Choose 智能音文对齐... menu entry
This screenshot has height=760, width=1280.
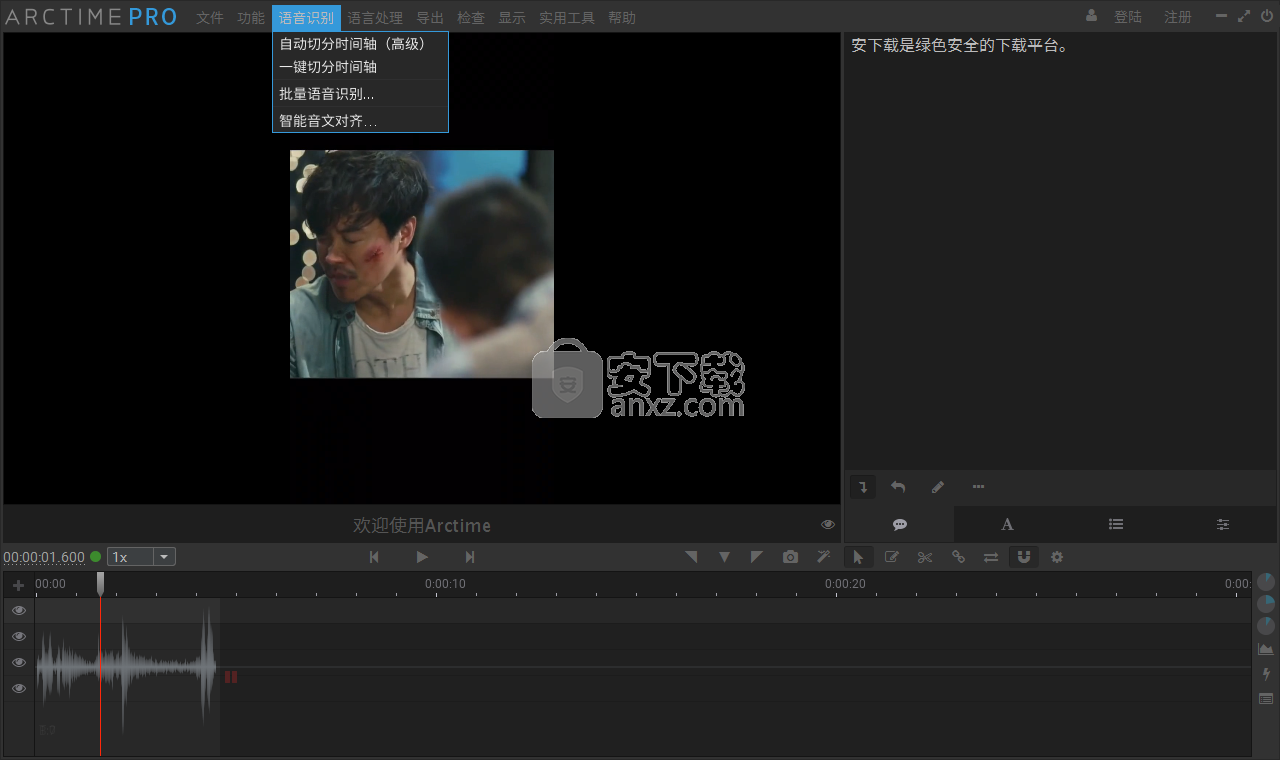(x=360, y=121)
